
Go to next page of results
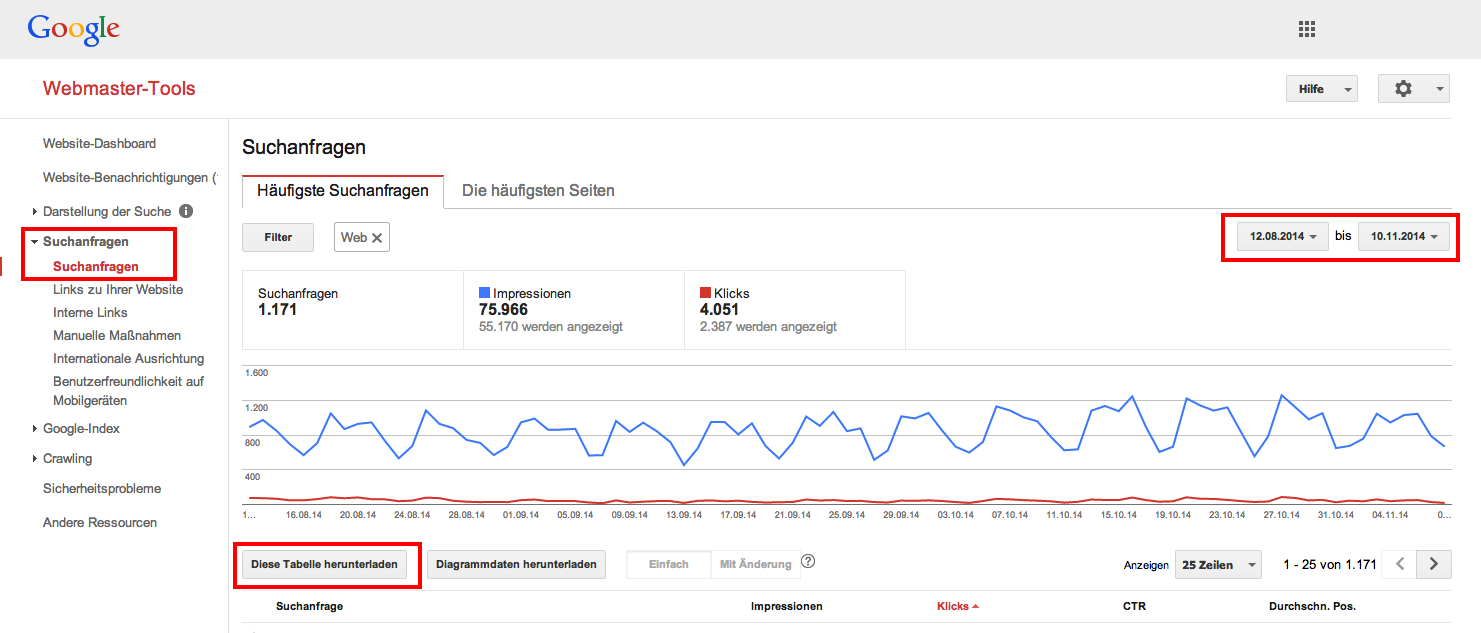[x=1434, y=564]
